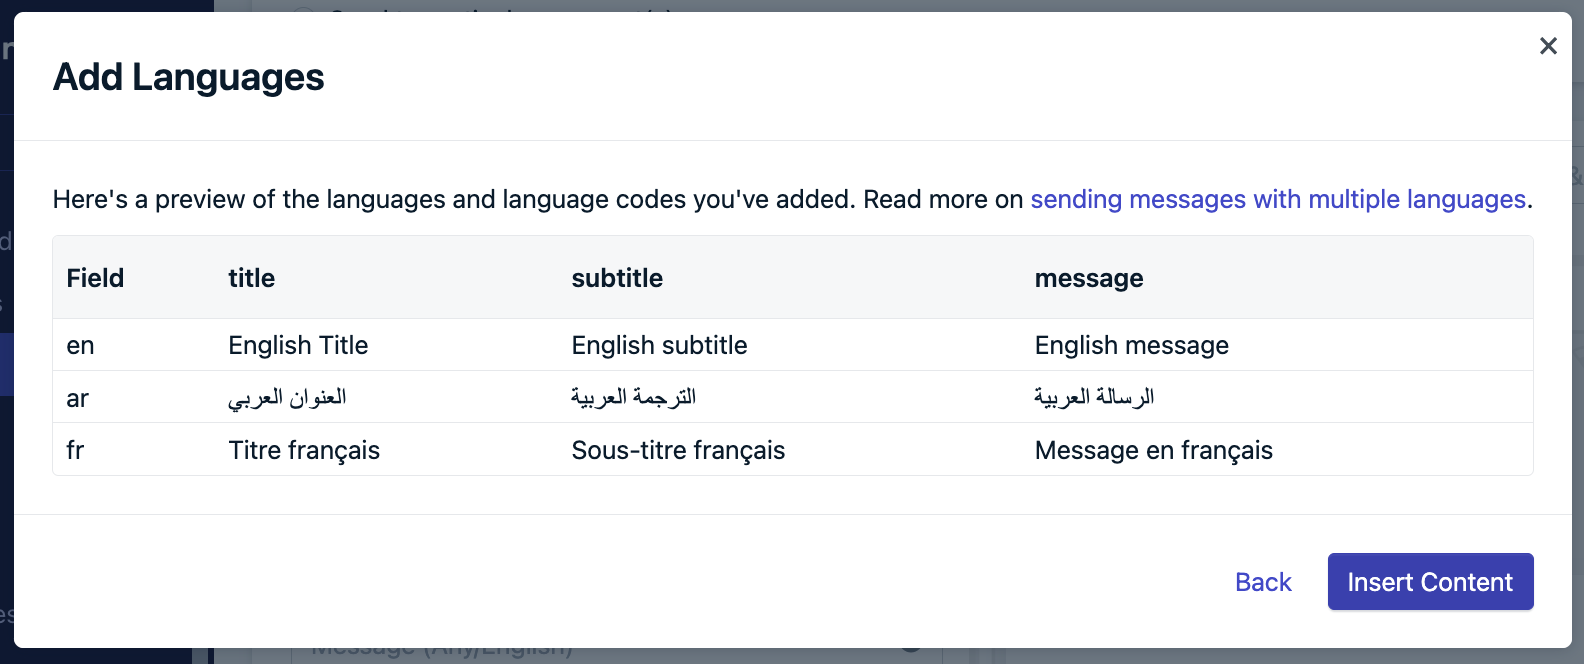Click the title column header
Screen dimensions: 1584x664
point(251,278)
